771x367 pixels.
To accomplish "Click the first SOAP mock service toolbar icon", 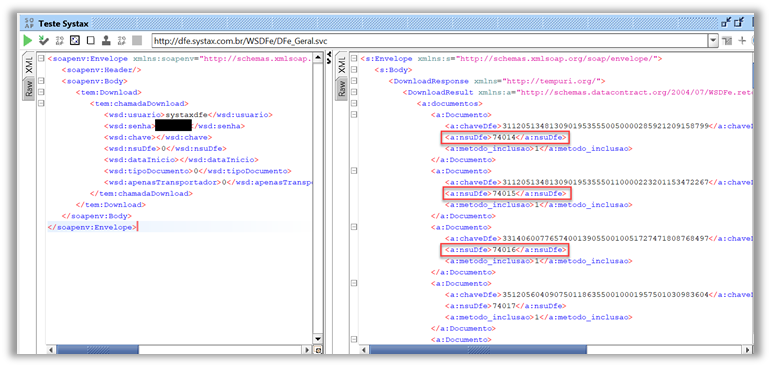I will tap(60, 40).
